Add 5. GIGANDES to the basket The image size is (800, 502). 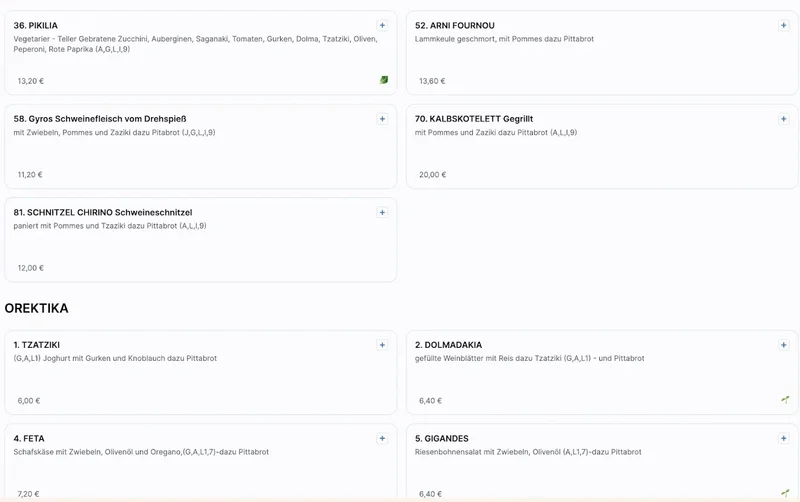click(x=784, y=438)
